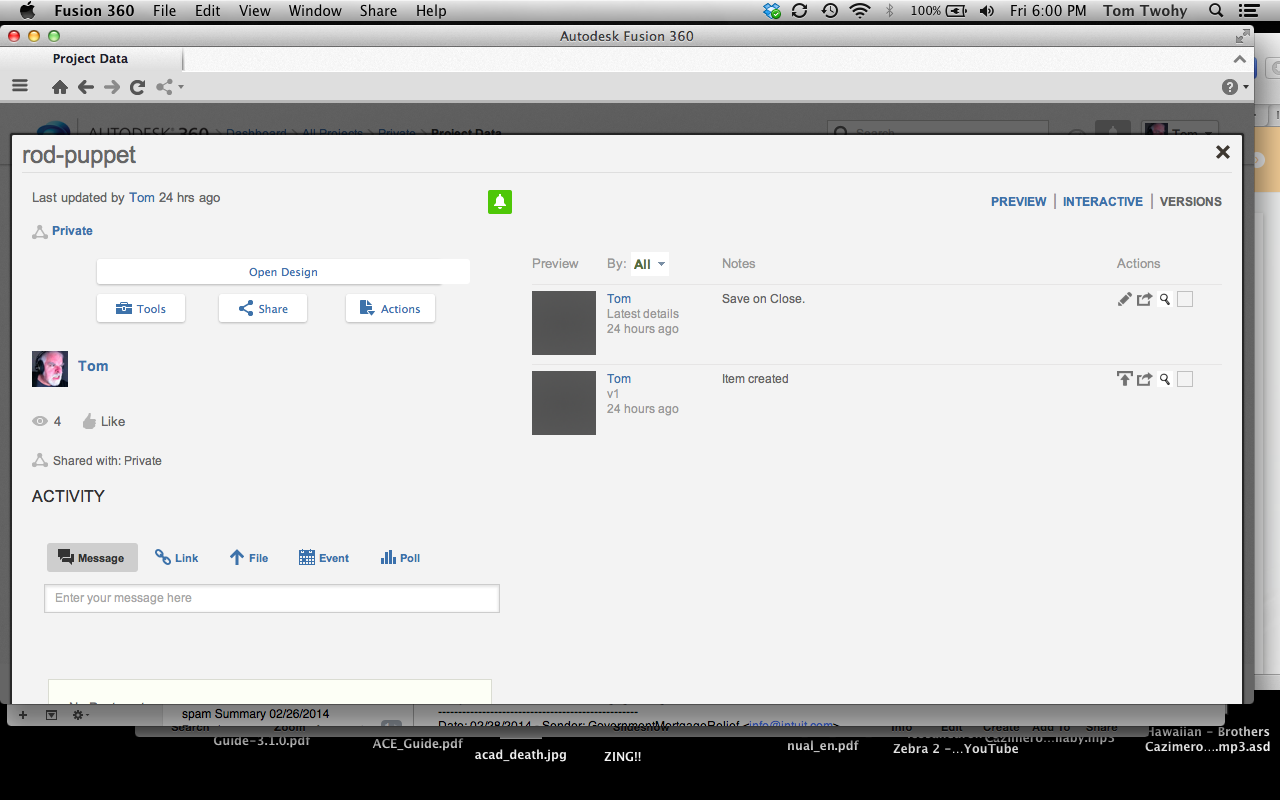The image size is (1280, 800).
Task: Promote the Item created version
Action: (x=1125, y=379)
